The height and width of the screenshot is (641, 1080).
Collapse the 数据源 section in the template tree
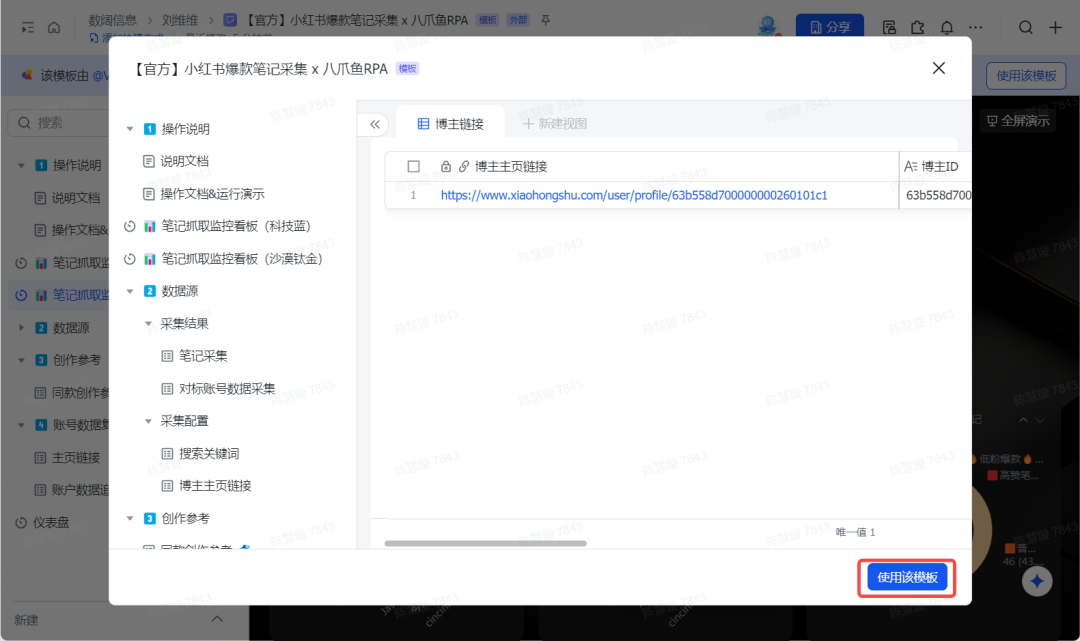pos(129,290)
